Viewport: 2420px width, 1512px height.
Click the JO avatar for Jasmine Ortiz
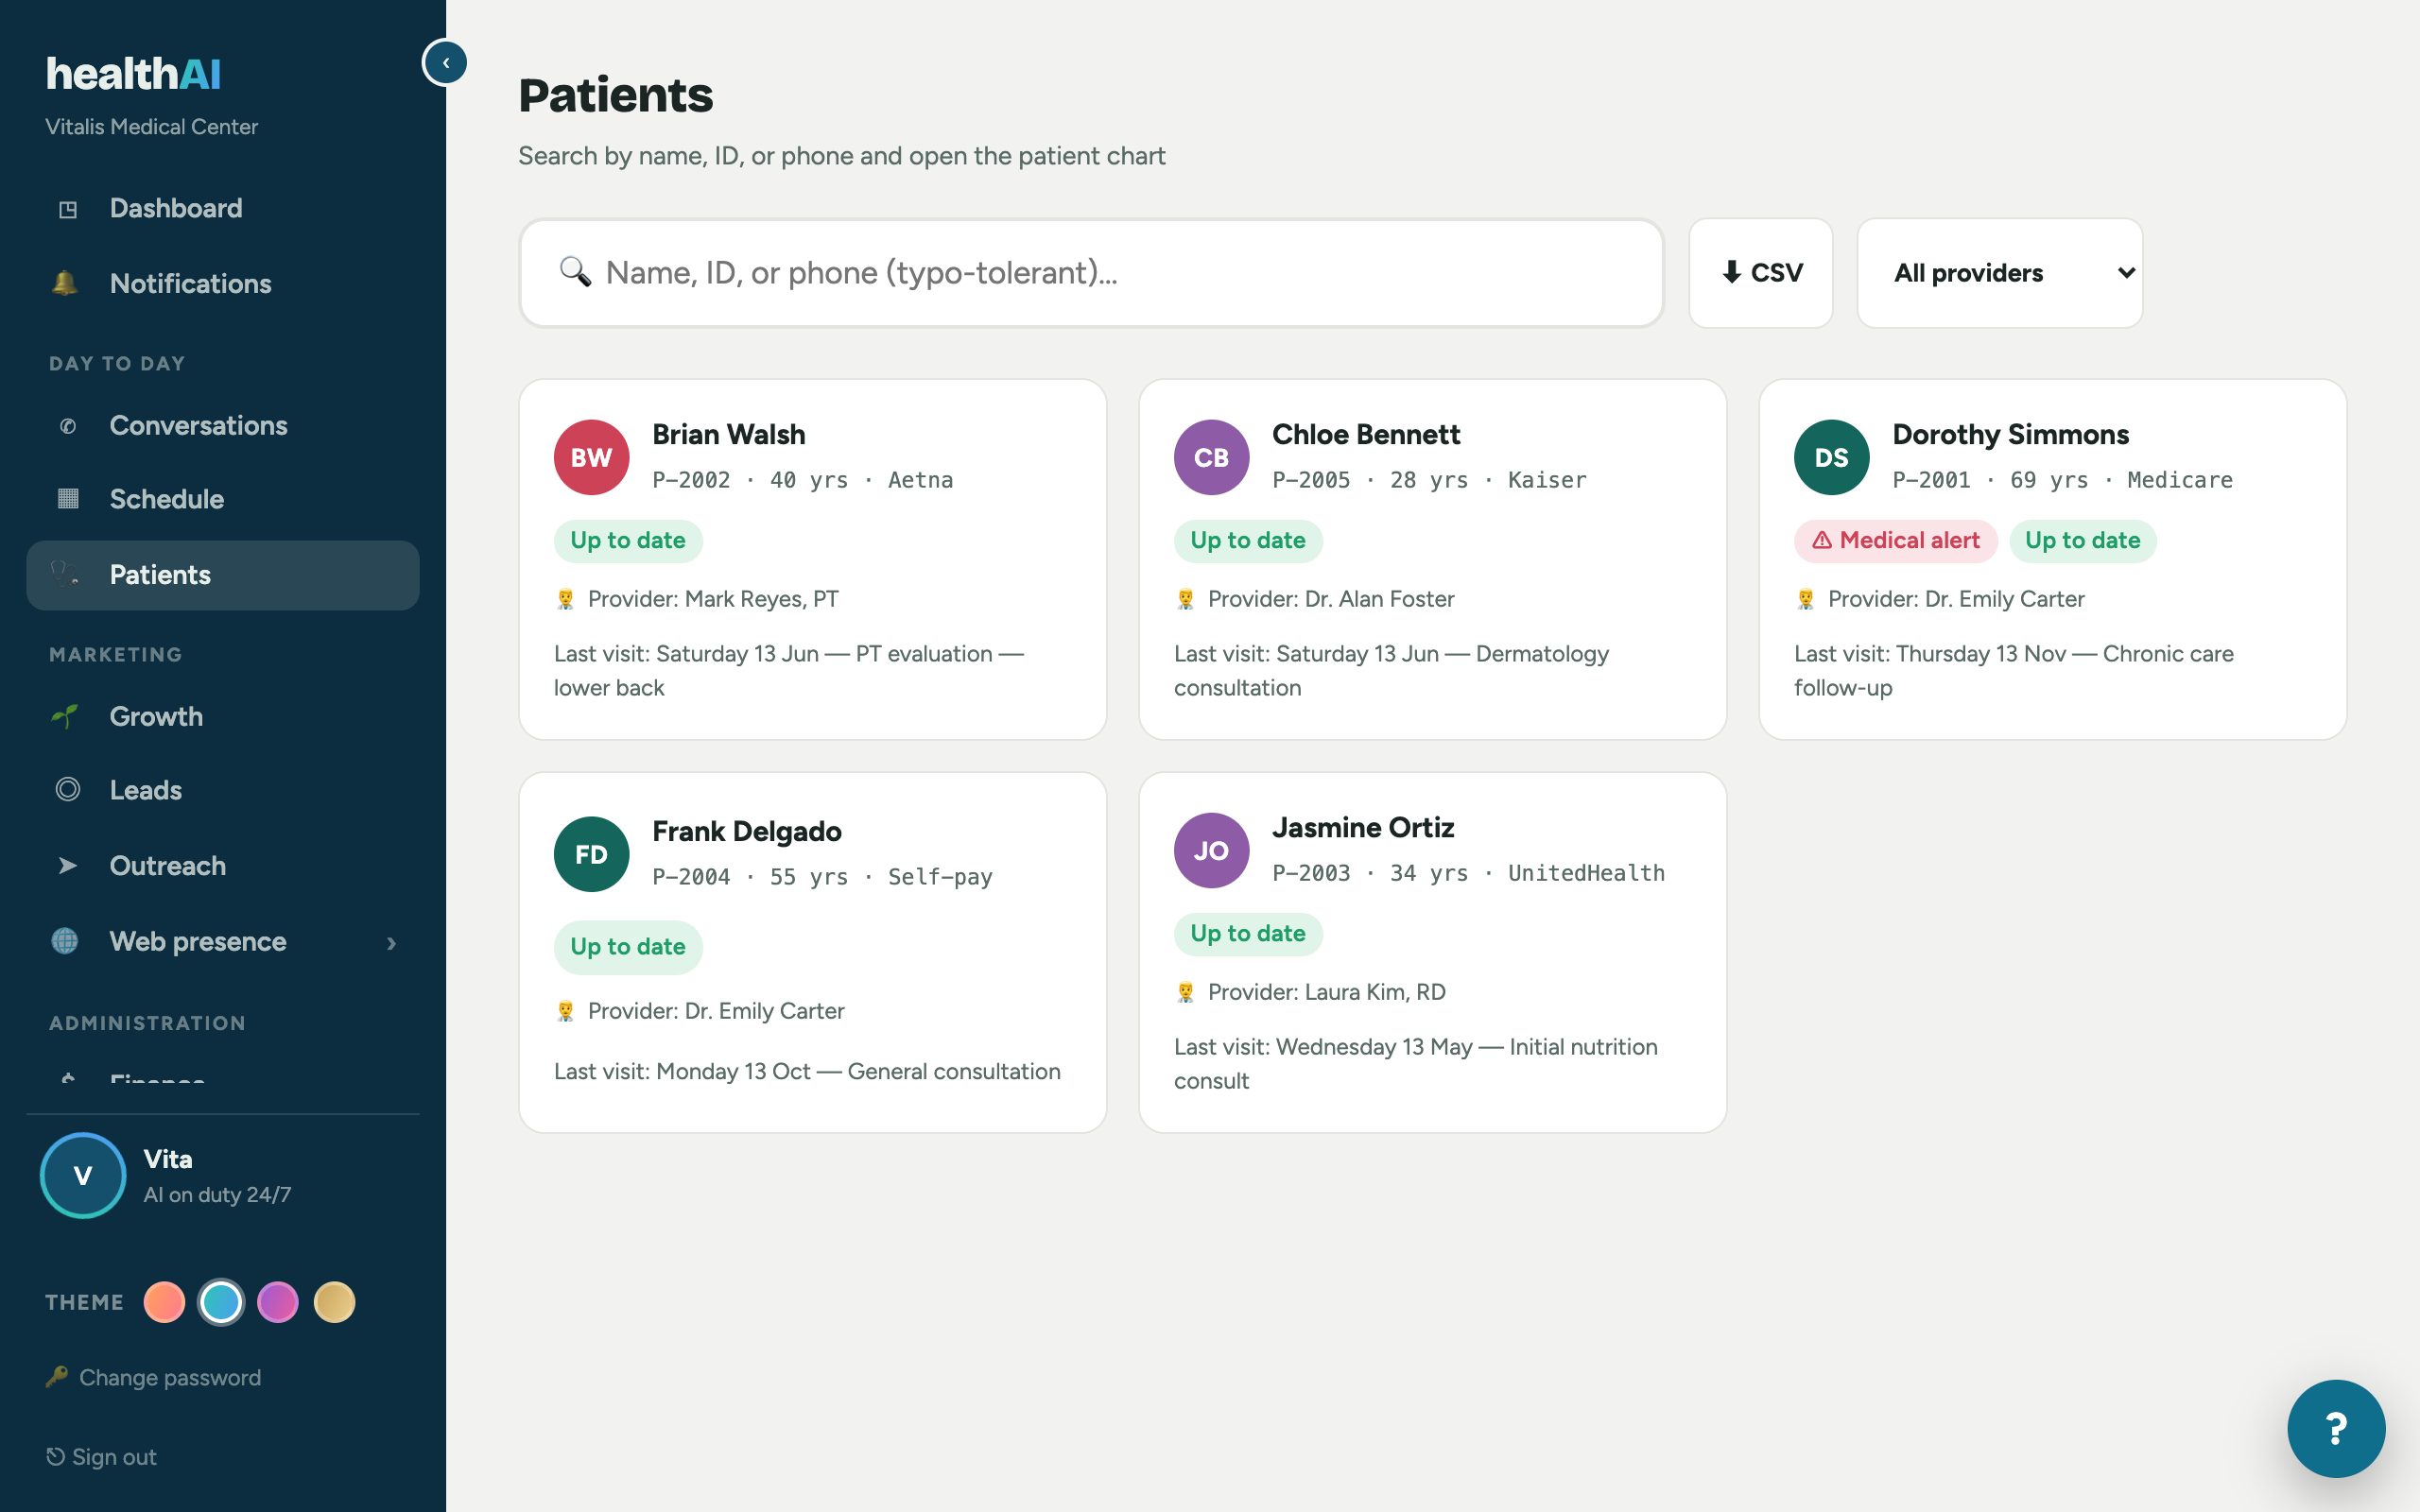(x=1211, y=851)
